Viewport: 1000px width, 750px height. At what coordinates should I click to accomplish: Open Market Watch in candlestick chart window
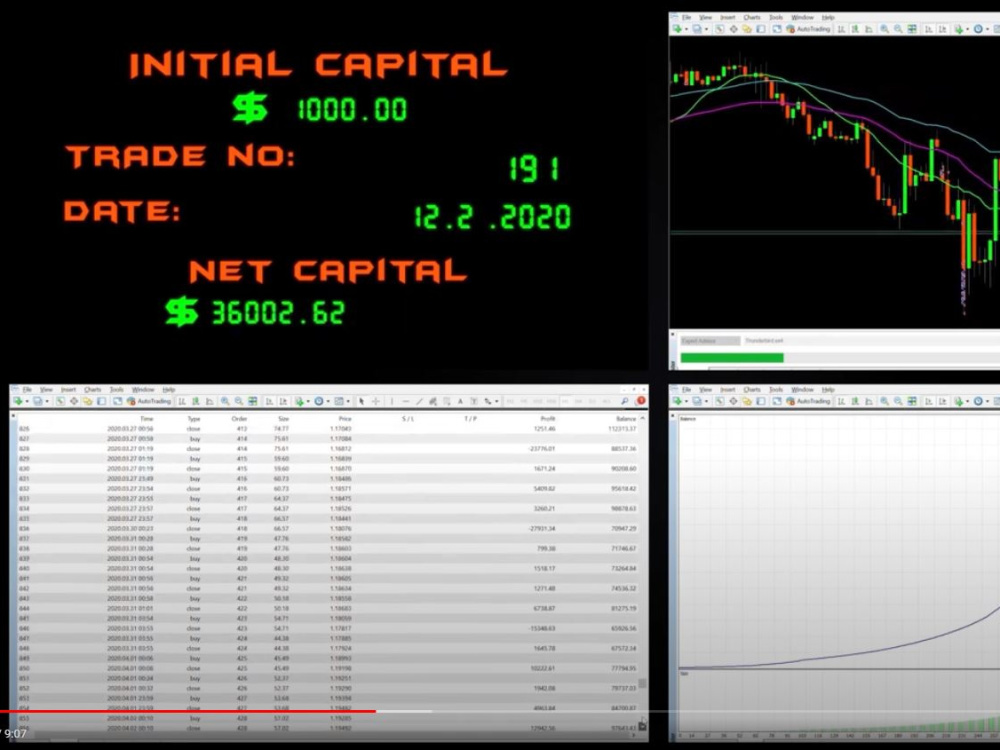720,29
